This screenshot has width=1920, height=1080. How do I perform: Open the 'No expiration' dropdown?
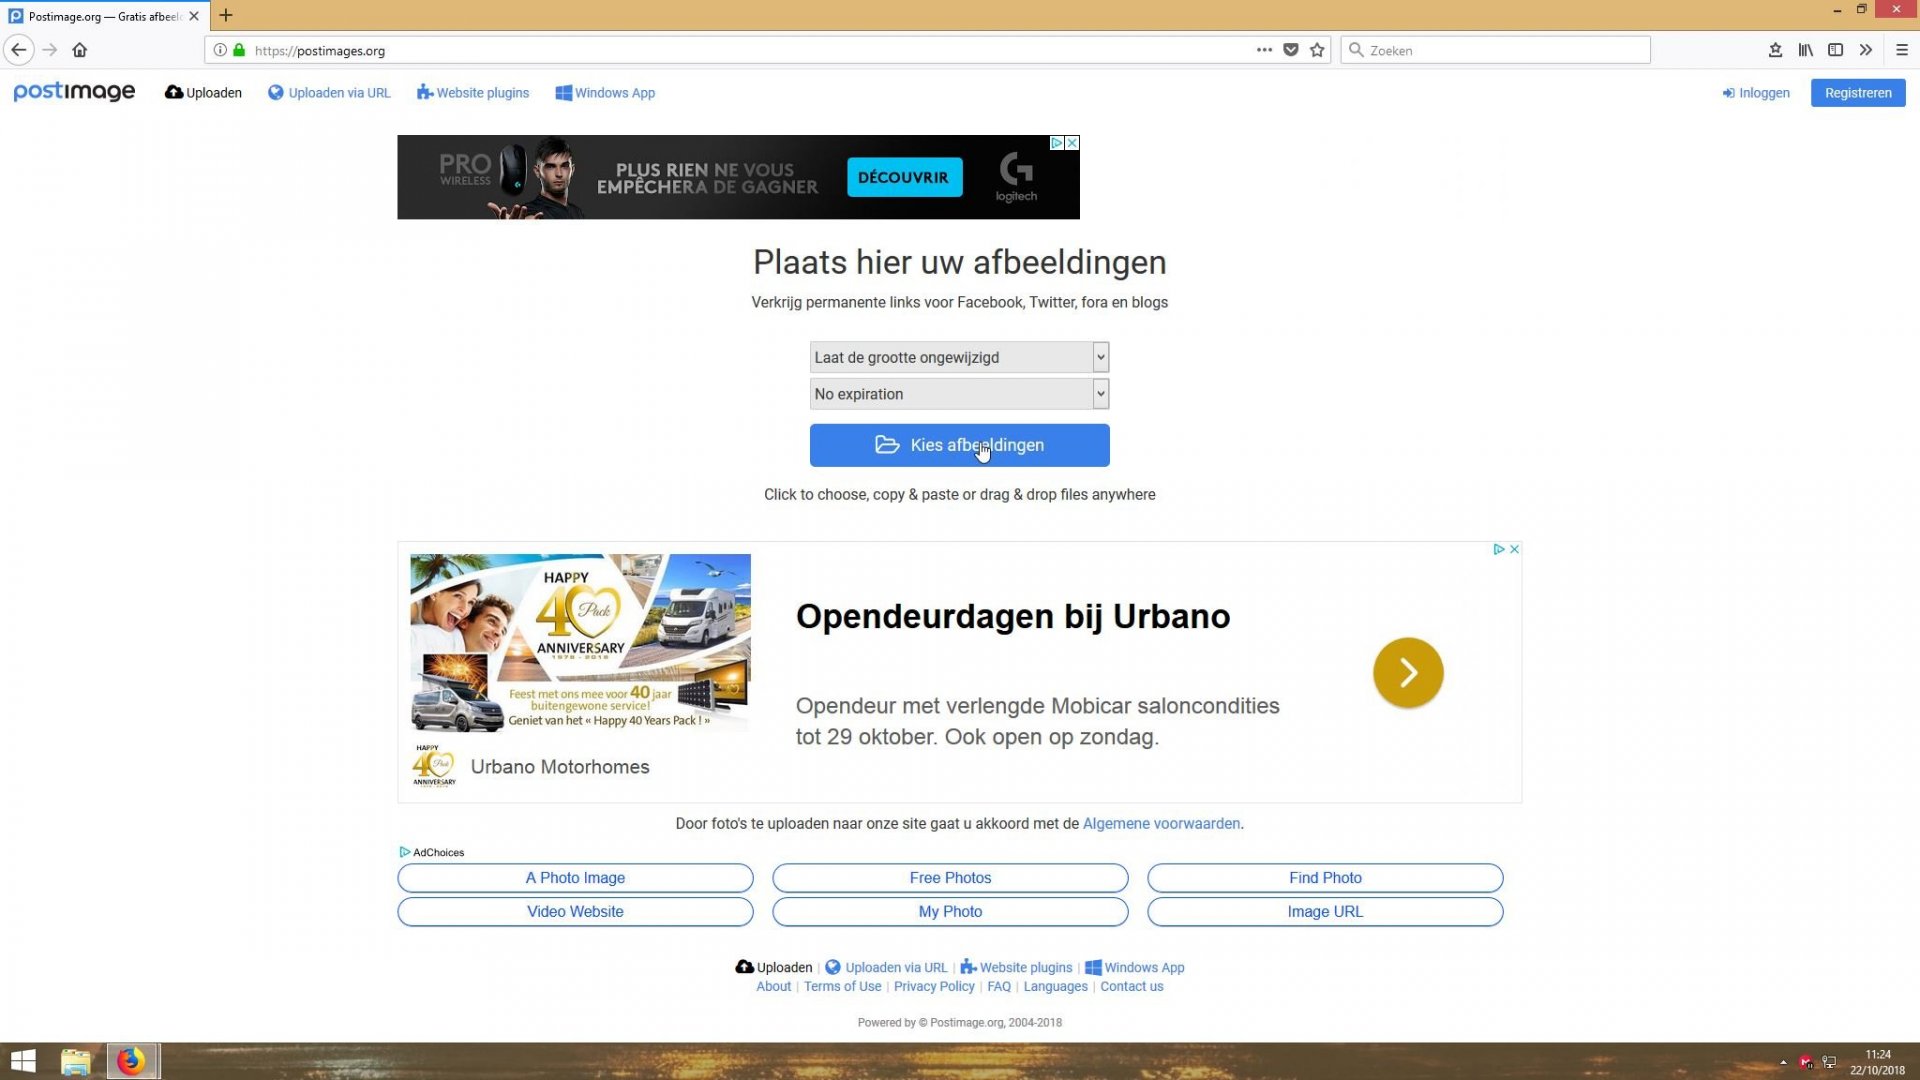point(958,393)
